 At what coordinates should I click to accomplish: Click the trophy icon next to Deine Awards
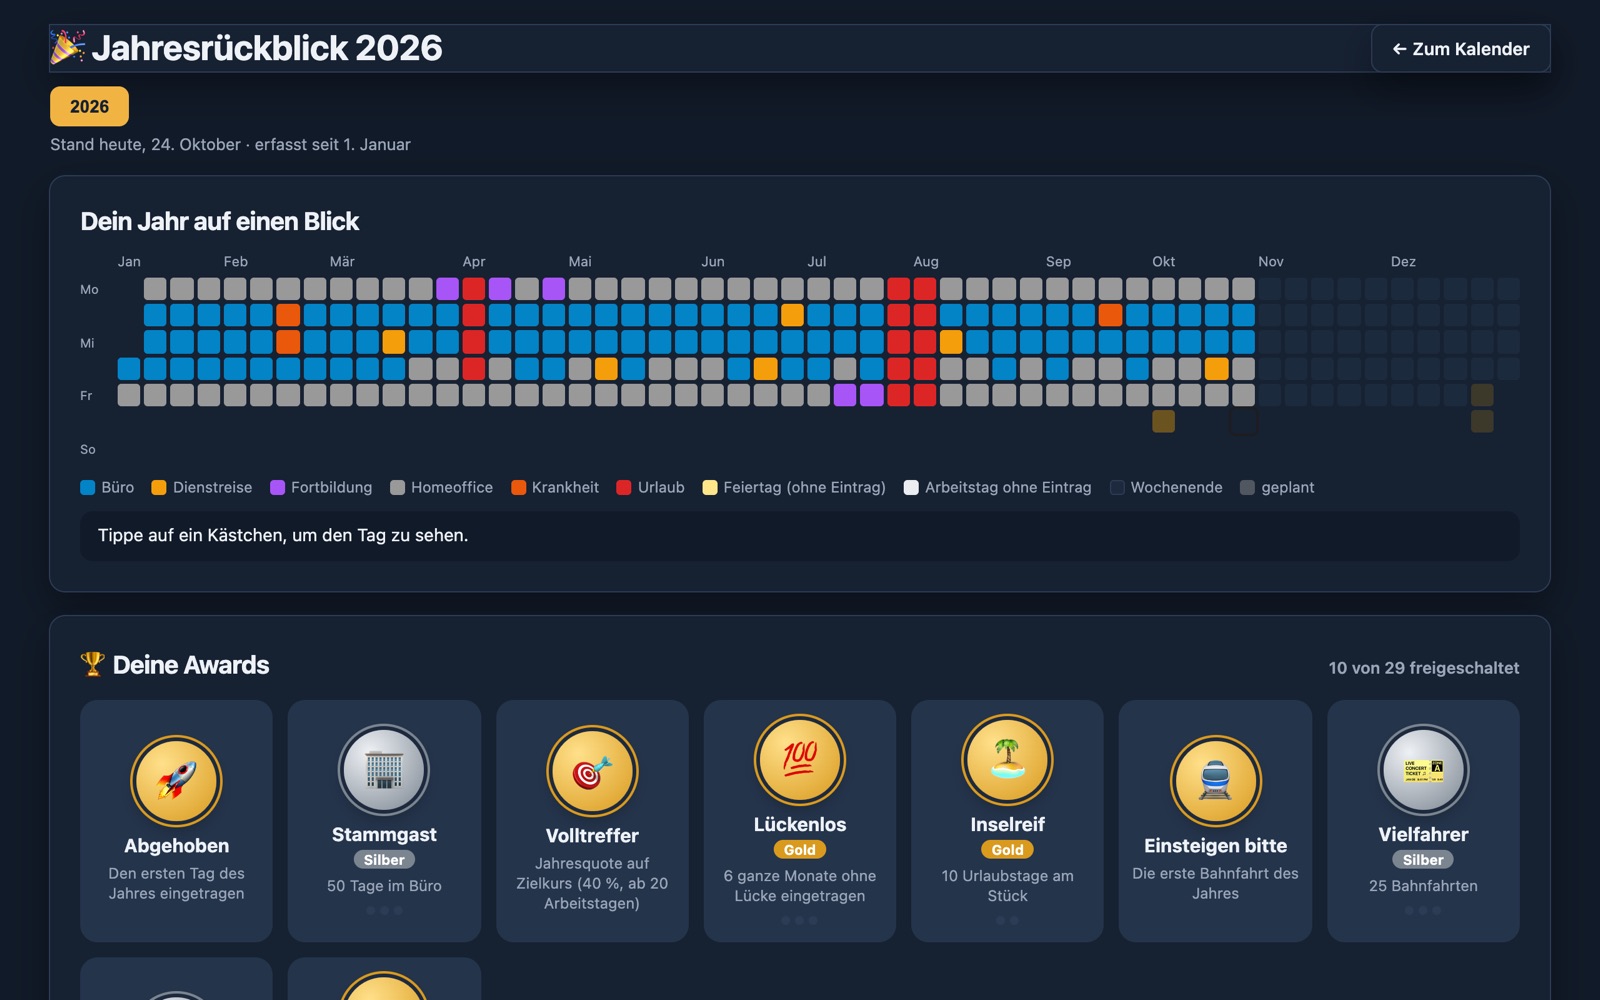92,665
